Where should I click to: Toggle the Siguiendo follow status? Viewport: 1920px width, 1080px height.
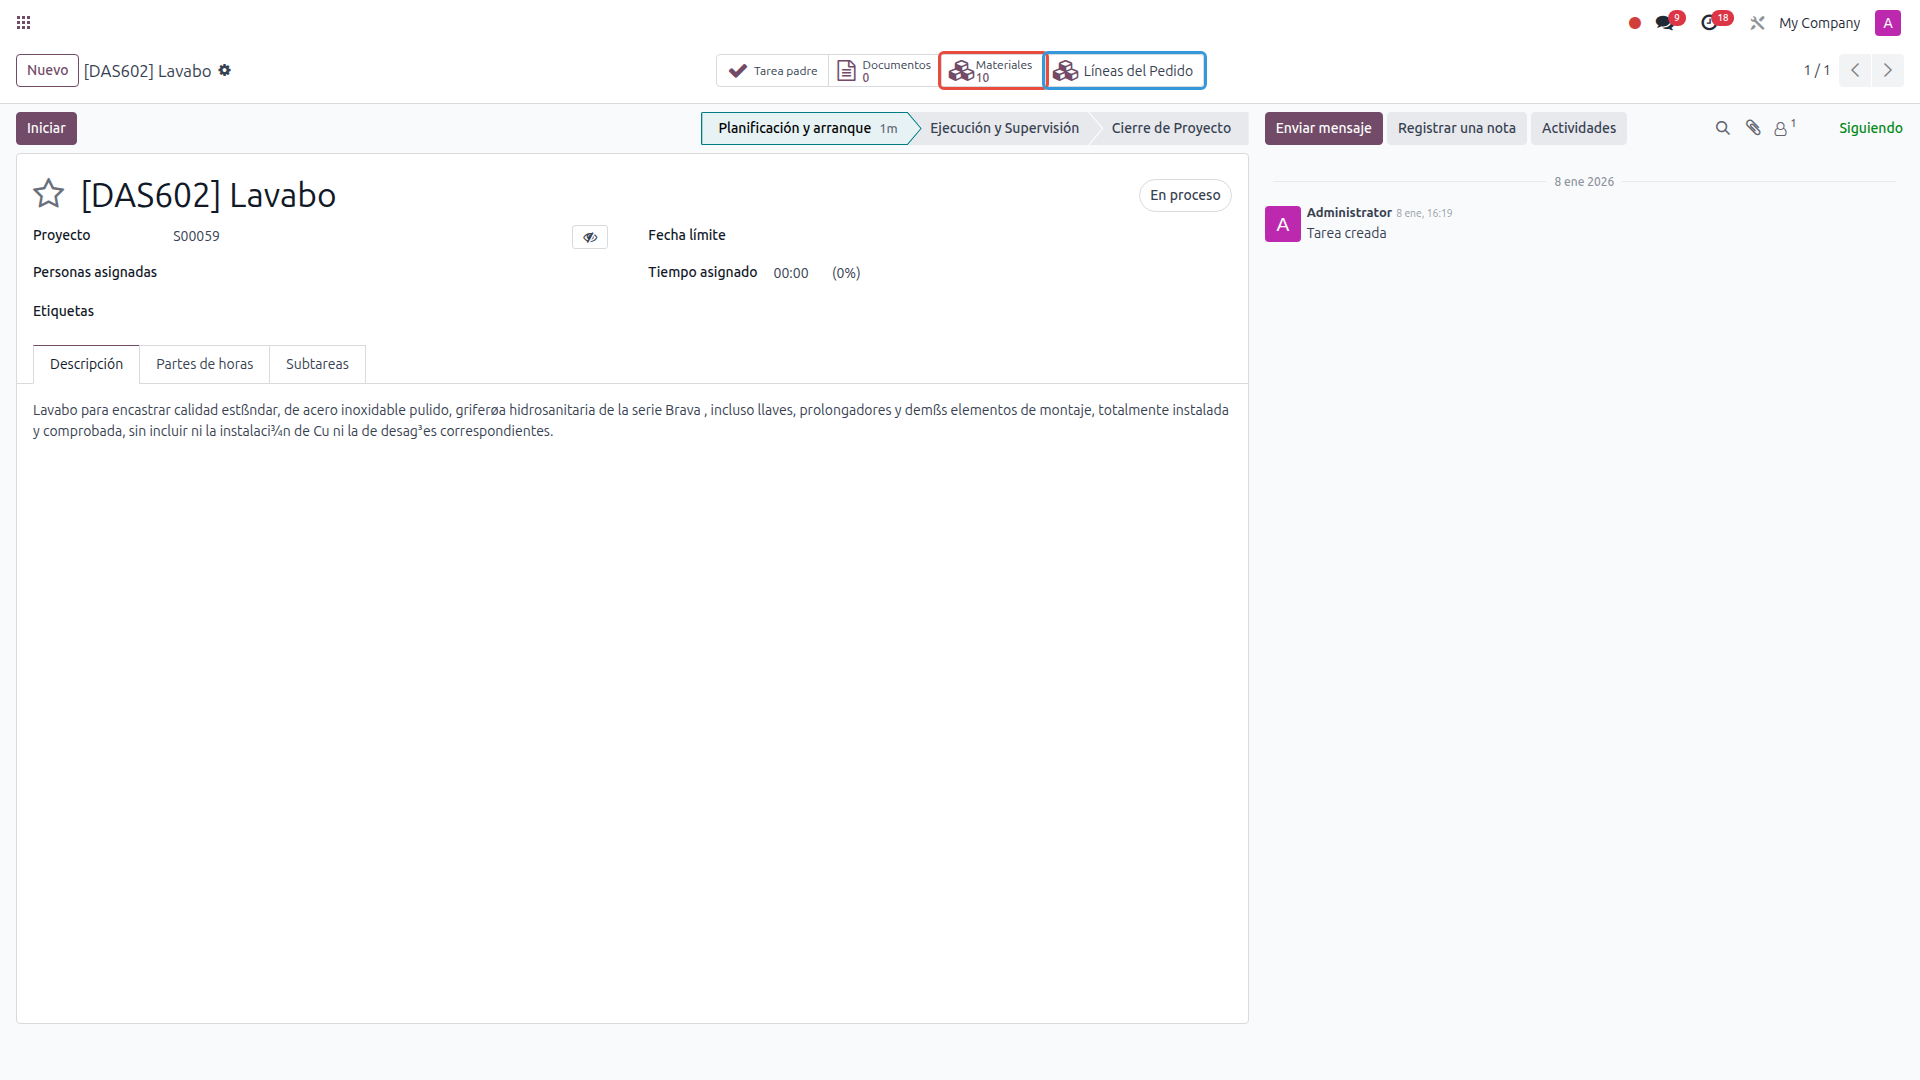[1870, 128]
